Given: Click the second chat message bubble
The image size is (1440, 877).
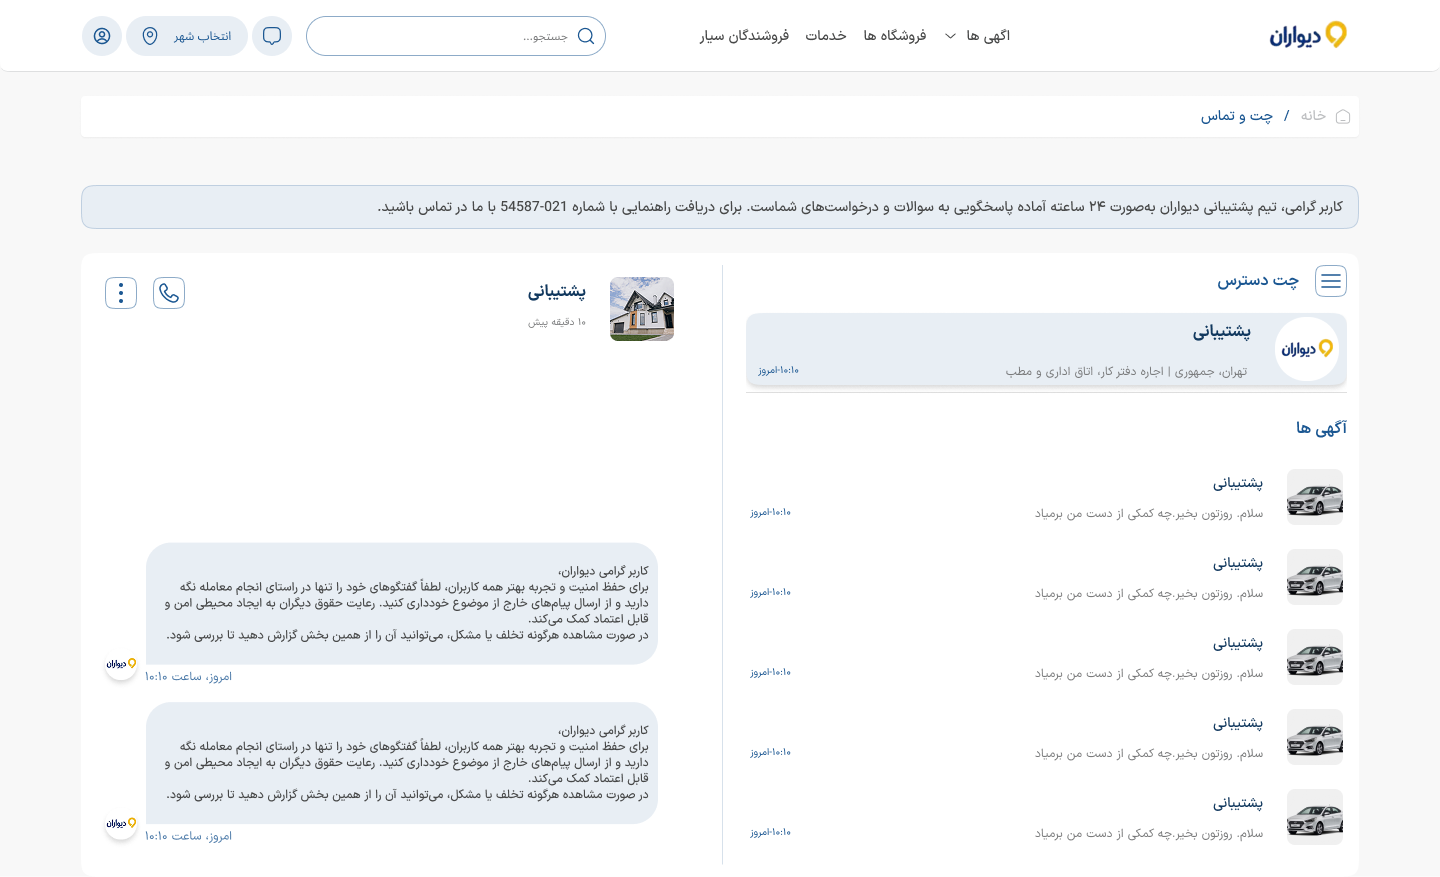Looking at the screenshot, I should coord(402,763).
